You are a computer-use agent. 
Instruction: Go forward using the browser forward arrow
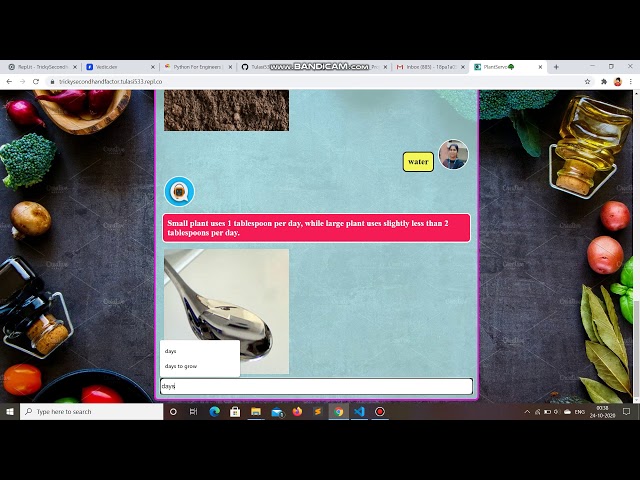(x=22, y=82)
